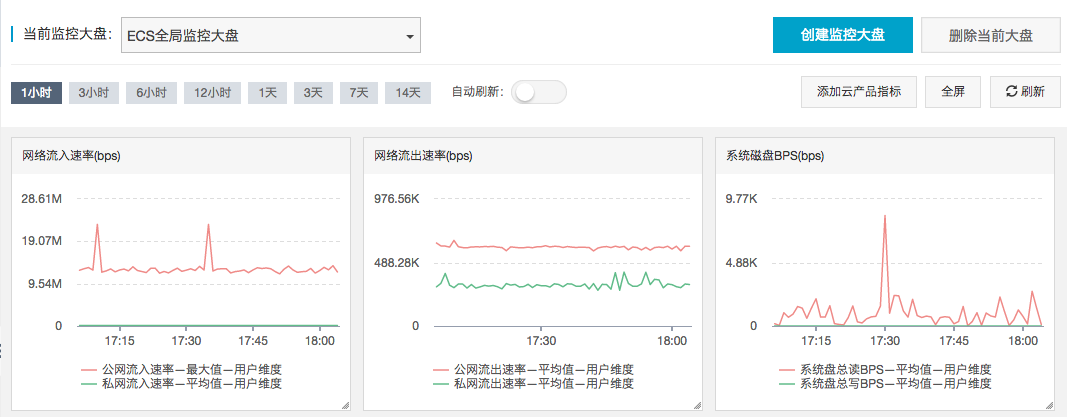Toggle legend 系统盘总读BPS—平均值—用户维度

(x=887, y=370)
